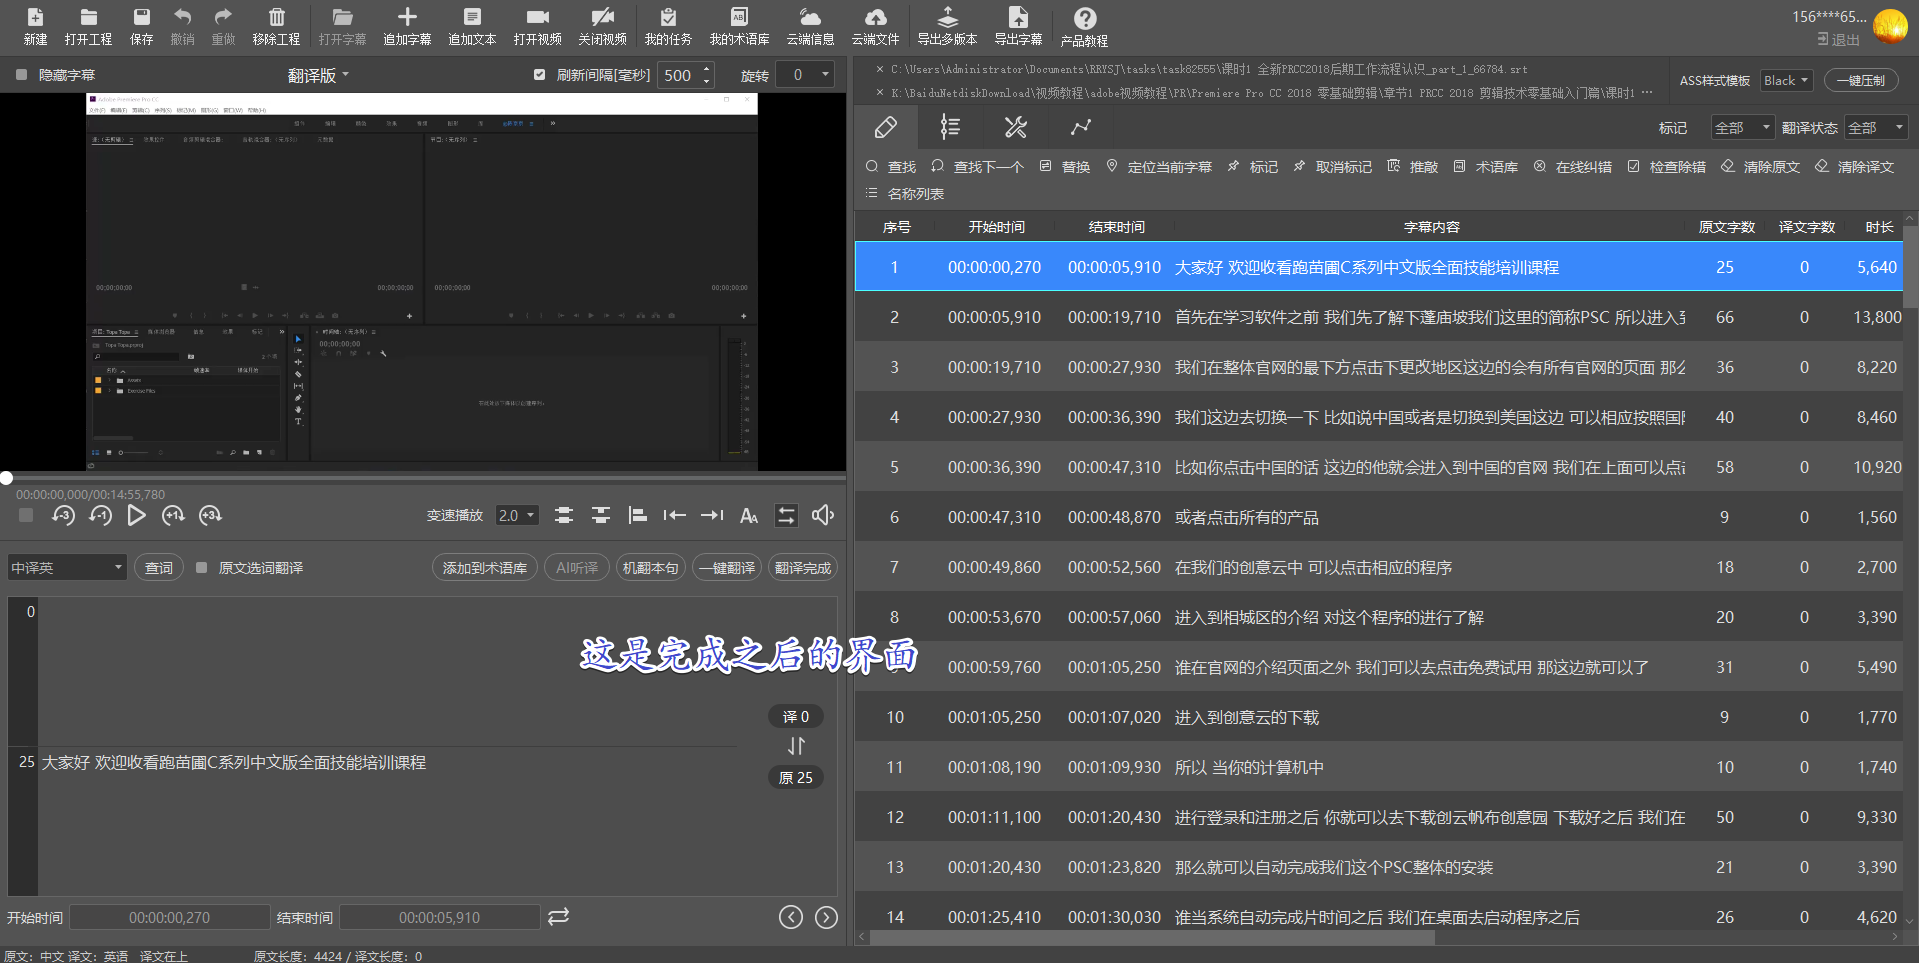Click the subtitle list horizontal scrollbar

click(x=1152, y=938)
